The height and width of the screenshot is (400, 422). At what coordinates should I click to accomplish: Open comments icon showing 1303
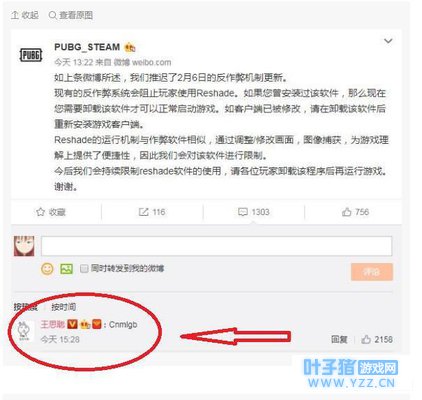pos(243,212)
